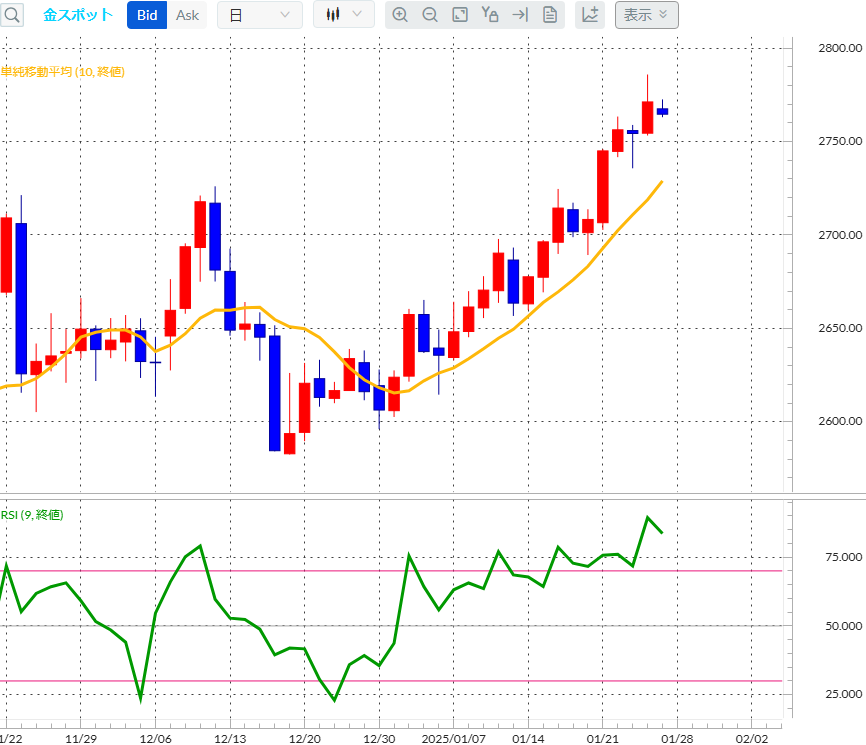Click the 11/29 date axis label
Image resolution: width=866 pixels, height=745 pixels.
[x=81, y=739]
